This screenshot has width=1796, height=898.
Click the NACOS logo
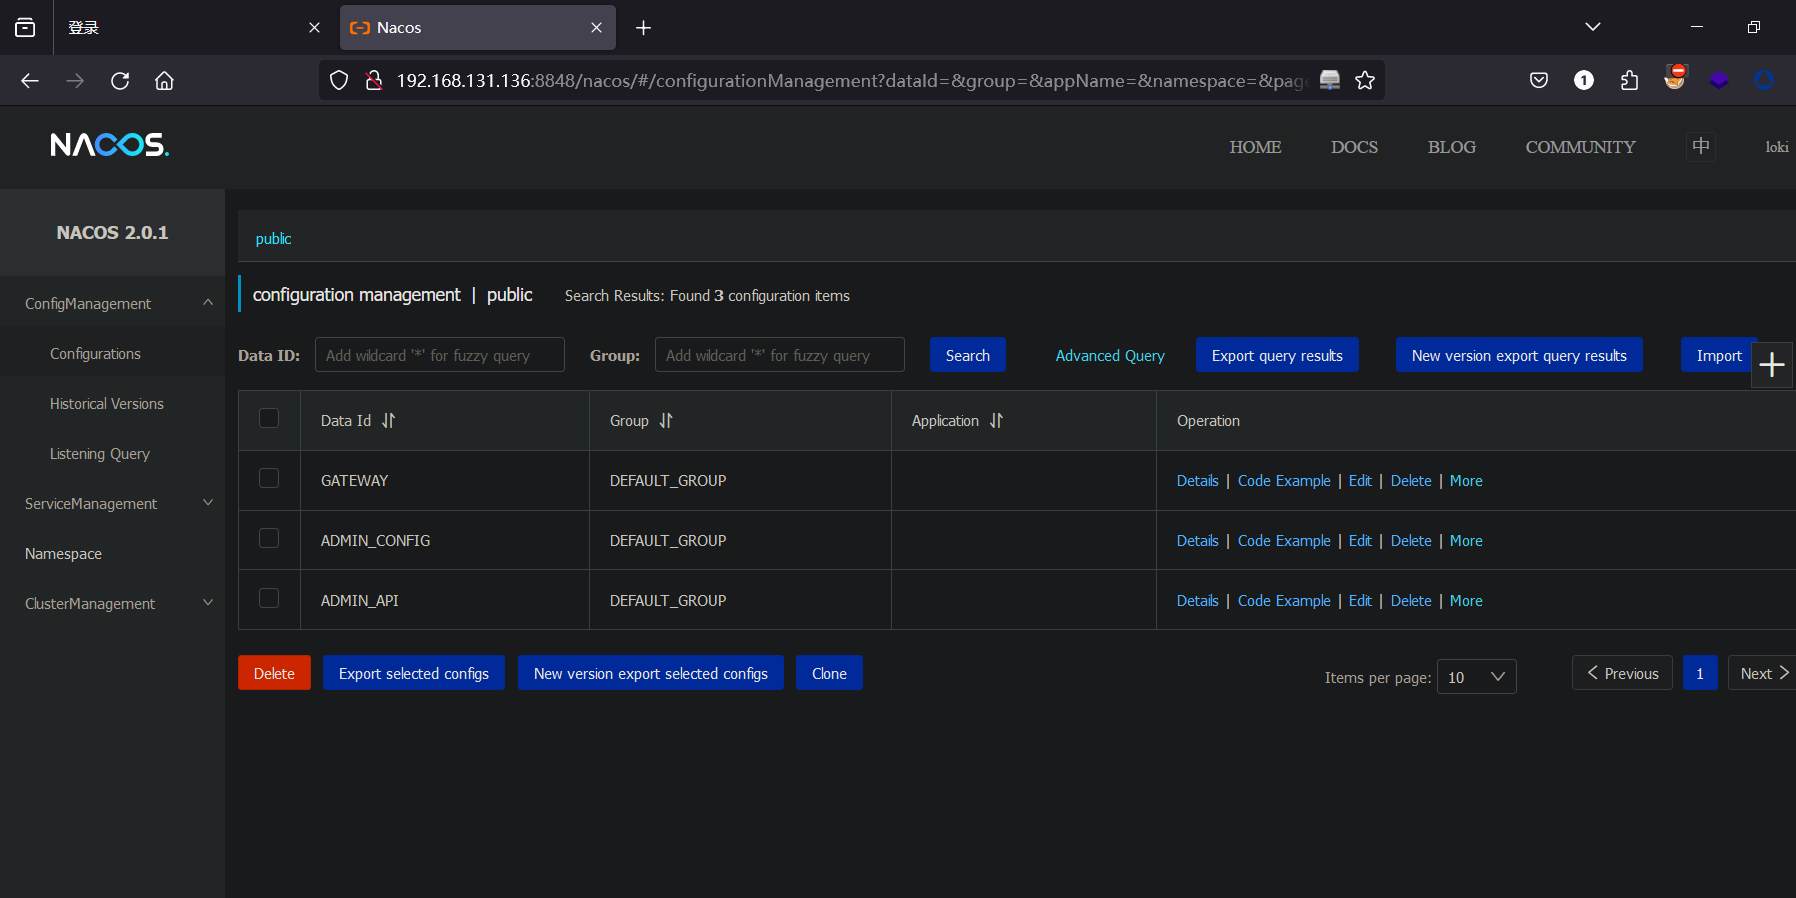[110, 146]
